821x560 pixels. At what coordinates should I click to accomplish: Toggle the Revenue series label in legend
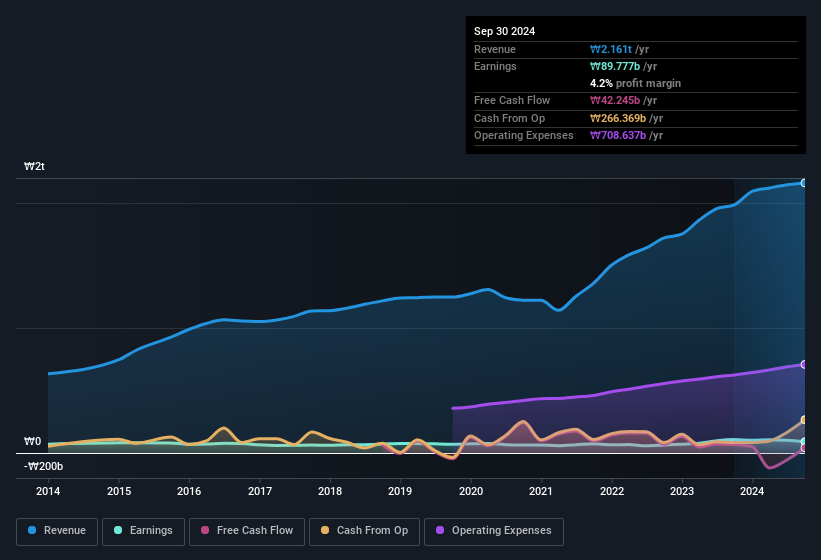point(63,531)
